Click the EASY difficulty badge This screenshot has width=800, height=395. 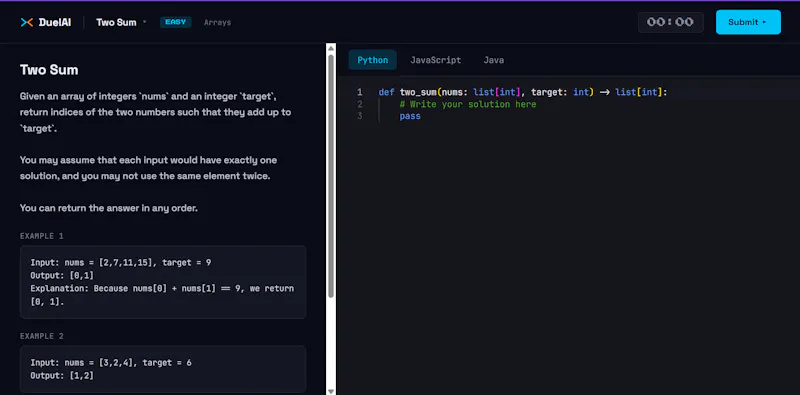176,22
